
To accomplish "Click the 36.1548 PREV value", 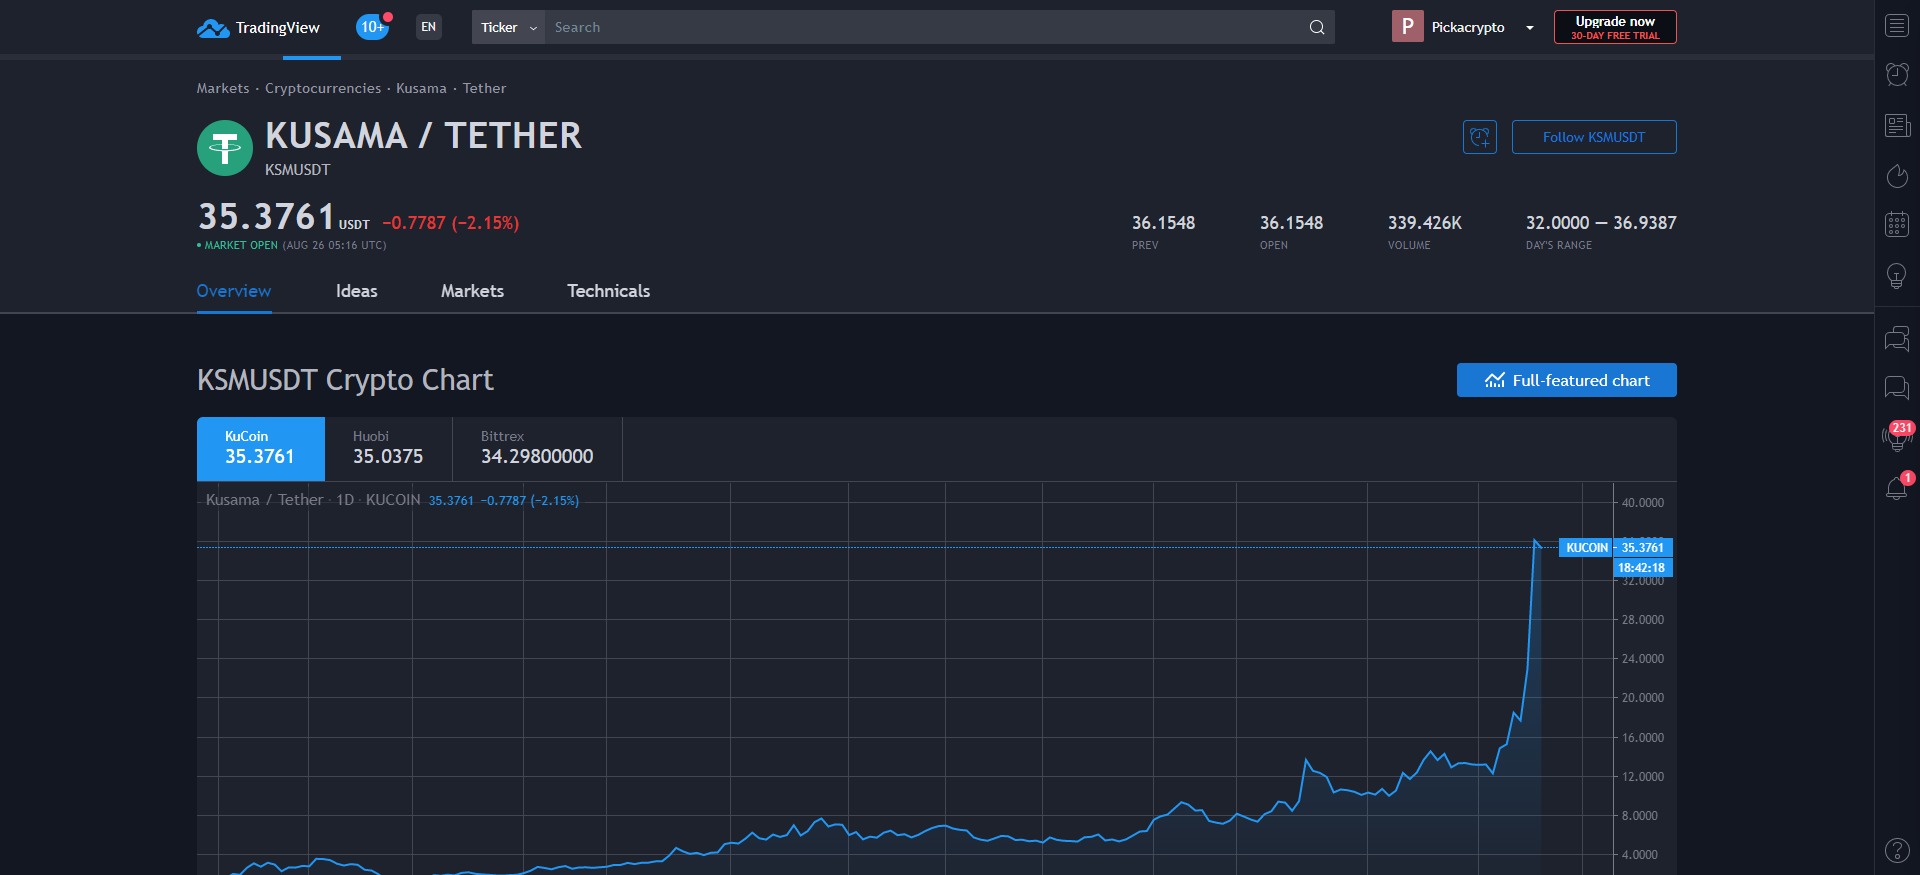I will pos(1164,223).
